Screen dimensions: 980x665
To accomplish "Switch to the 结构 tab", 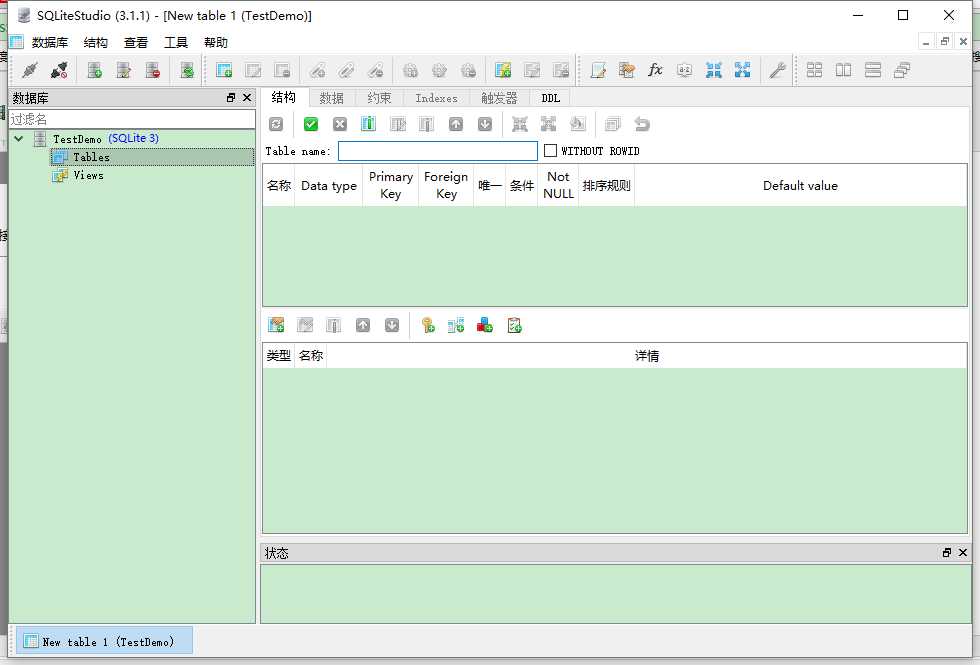I will click(x=284, y=97).
